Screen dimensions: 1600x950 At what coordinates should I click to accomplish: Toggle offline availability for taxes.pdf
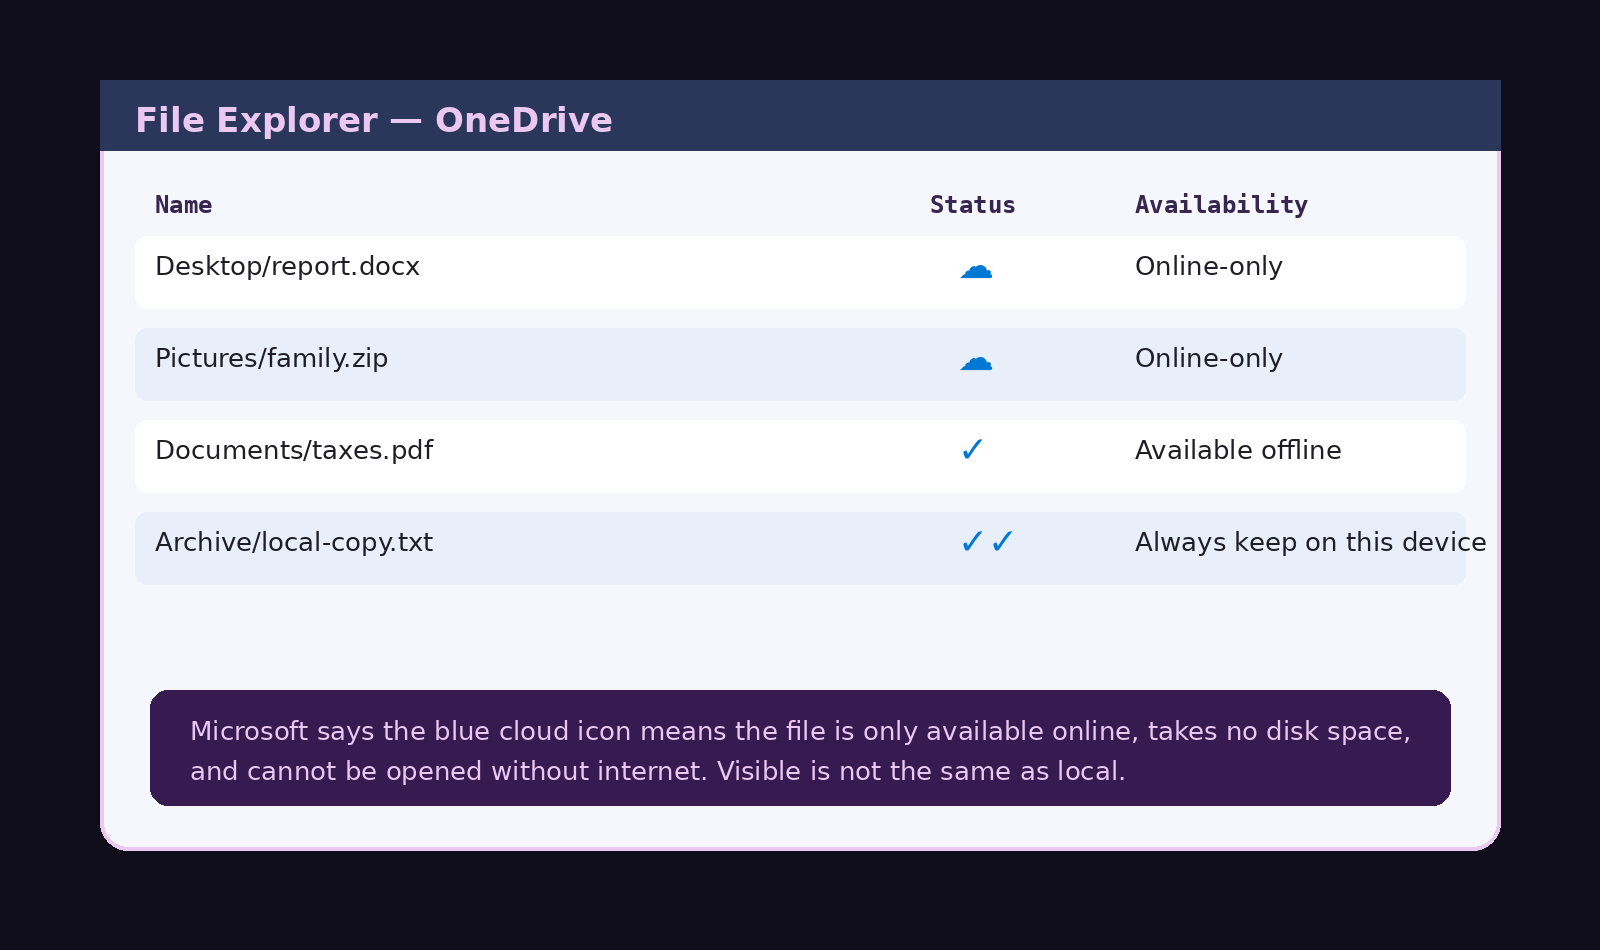click(x=1238, y=450)
